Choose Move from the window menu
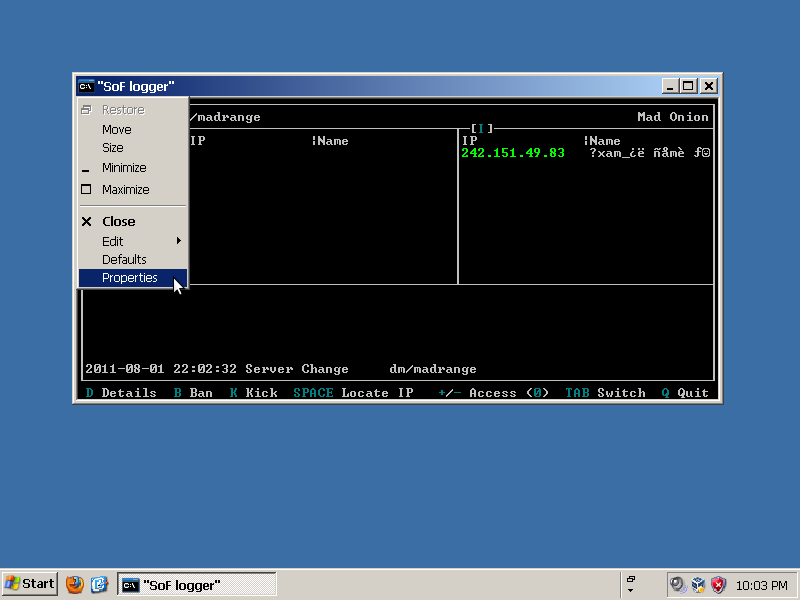801x600 pixels. click(133, 130)
